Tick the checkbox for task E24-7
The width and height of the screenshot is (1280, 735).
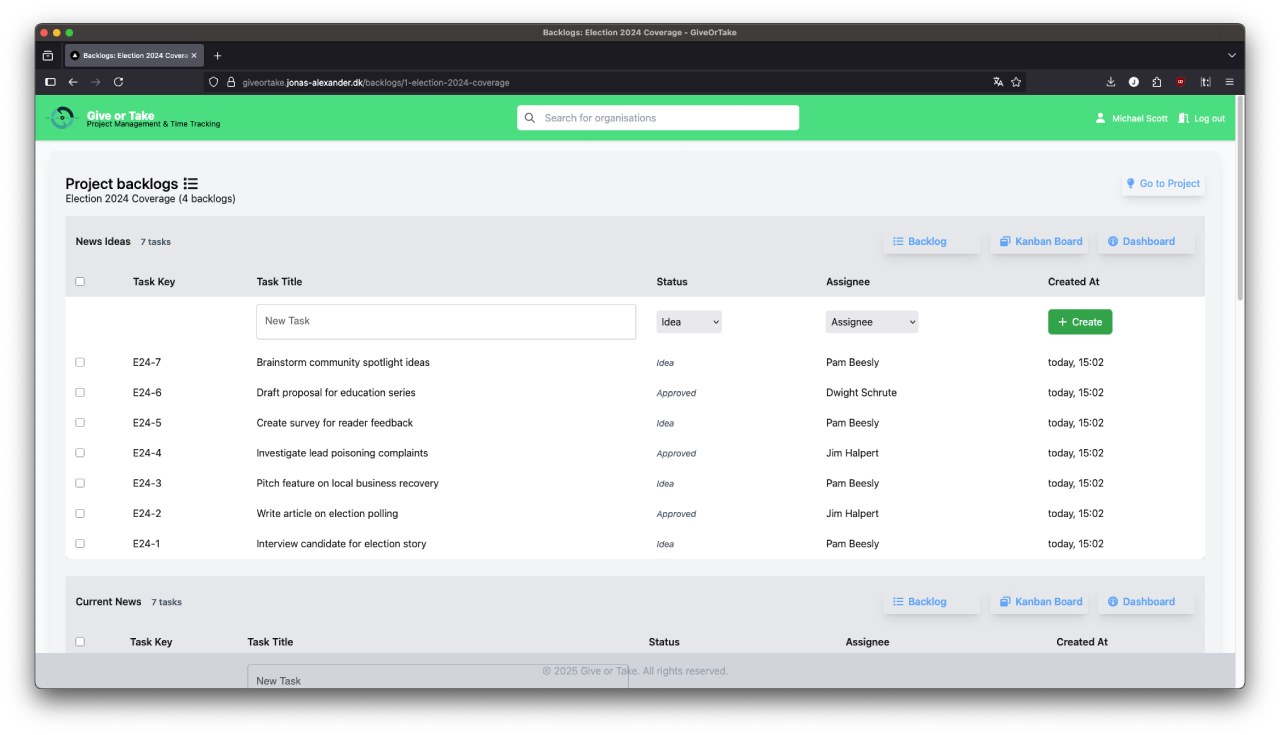(x=80, y=362)
